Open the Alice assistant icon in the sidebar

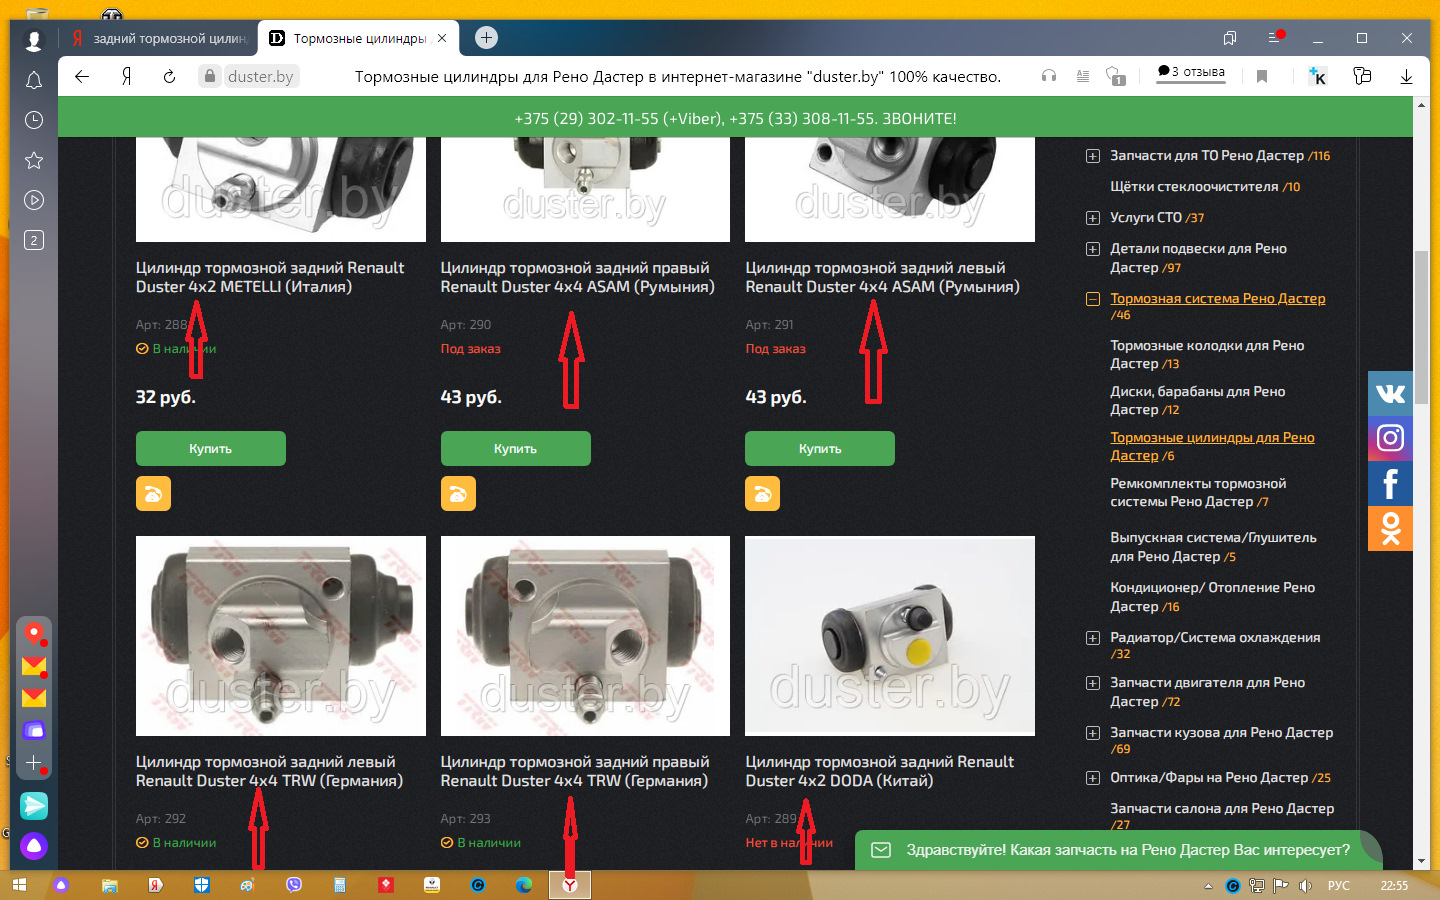(x=34, y=846)
